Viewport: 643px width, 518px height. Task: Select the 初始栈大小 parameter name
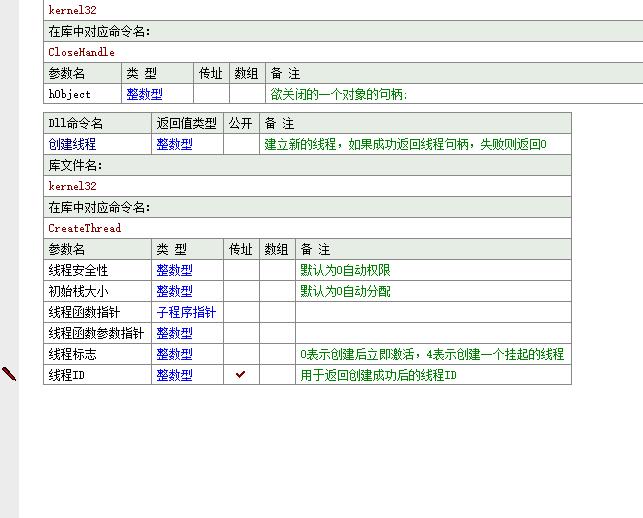78,291
